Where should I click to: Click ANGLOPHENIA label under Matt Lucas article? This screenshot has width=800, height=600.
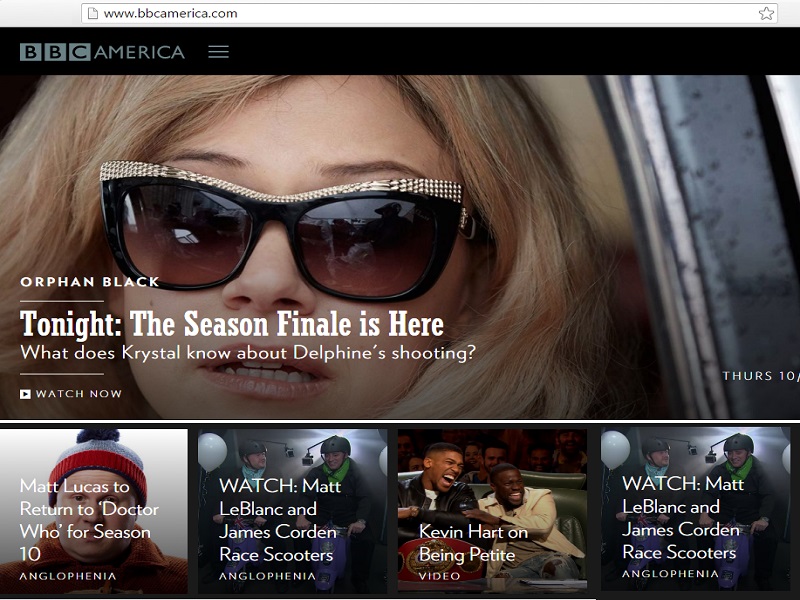tap(68, 576)
